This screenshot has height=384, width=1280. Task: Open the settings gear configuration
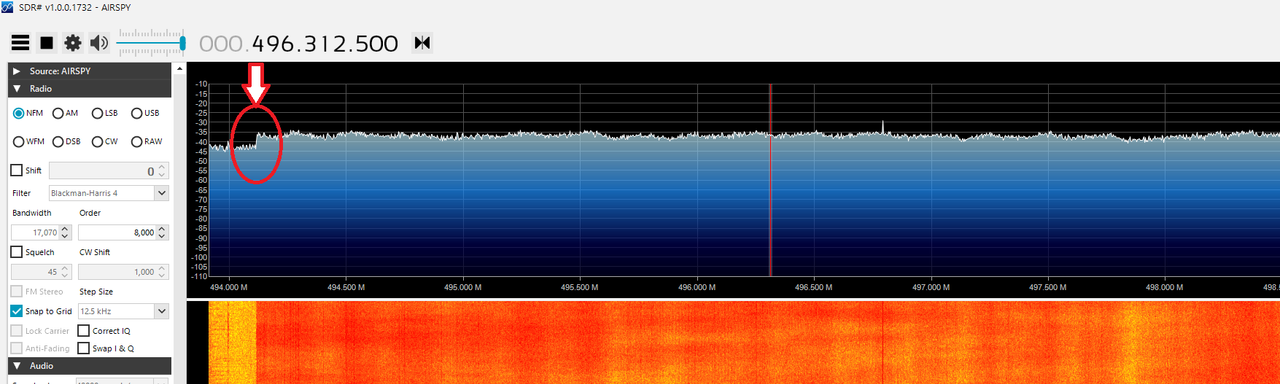72,43
